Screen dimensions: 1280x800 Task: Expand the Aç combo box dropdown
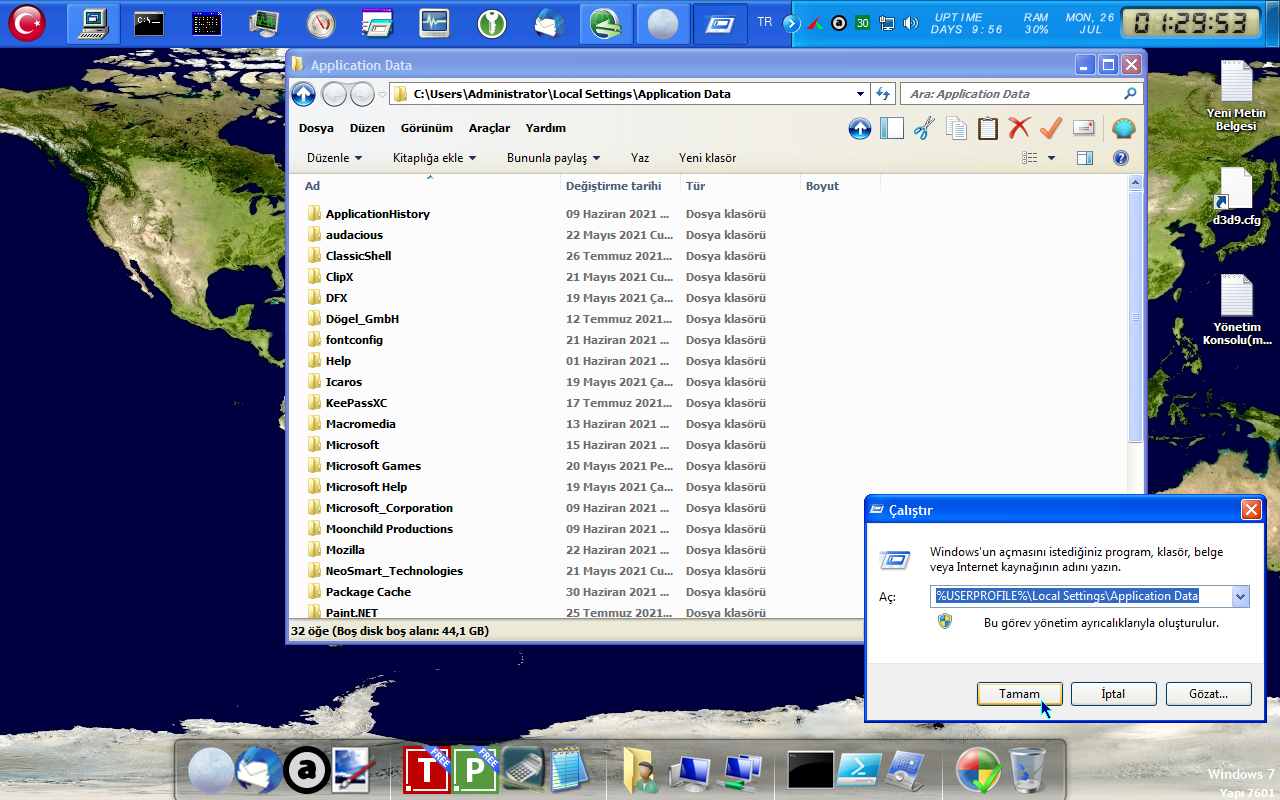coord(1241,596)
